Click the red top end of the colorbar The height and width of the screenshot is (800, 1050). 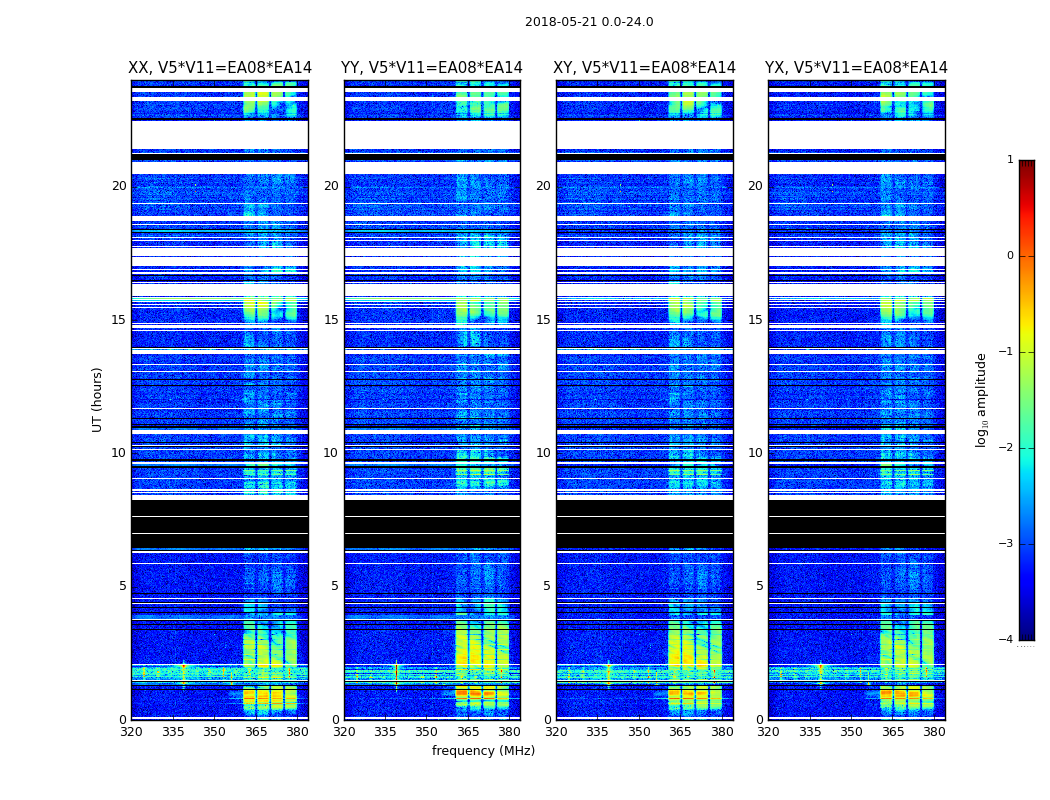(1027, 165)
